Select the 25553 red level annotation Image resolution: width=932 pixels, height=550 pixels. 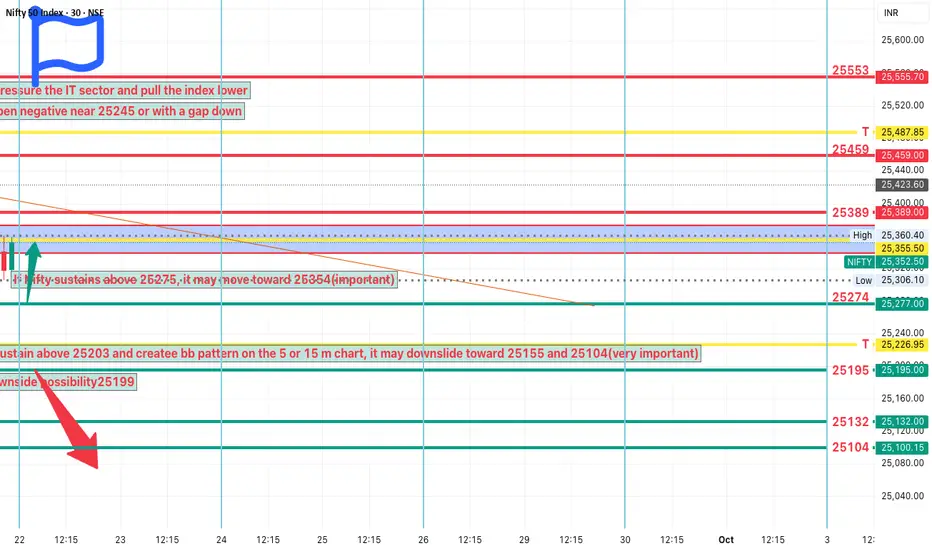(x=850, y=70)
